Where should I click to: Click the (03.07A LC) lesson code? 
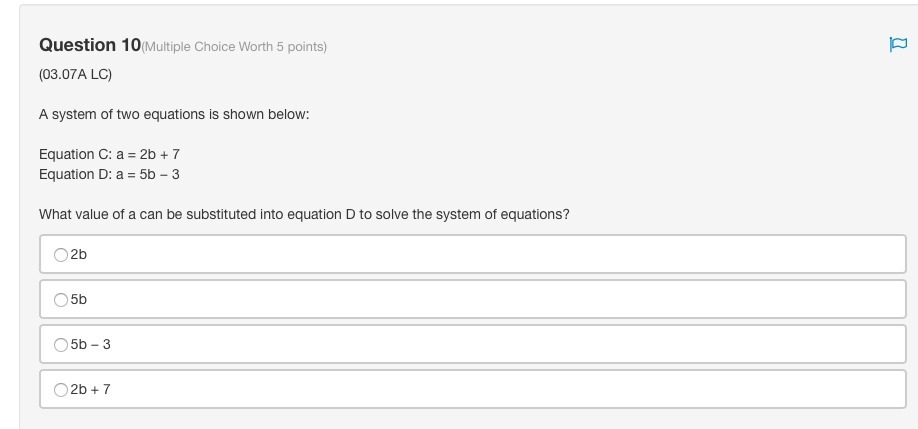pyautogui.click(x=75, y=75)
